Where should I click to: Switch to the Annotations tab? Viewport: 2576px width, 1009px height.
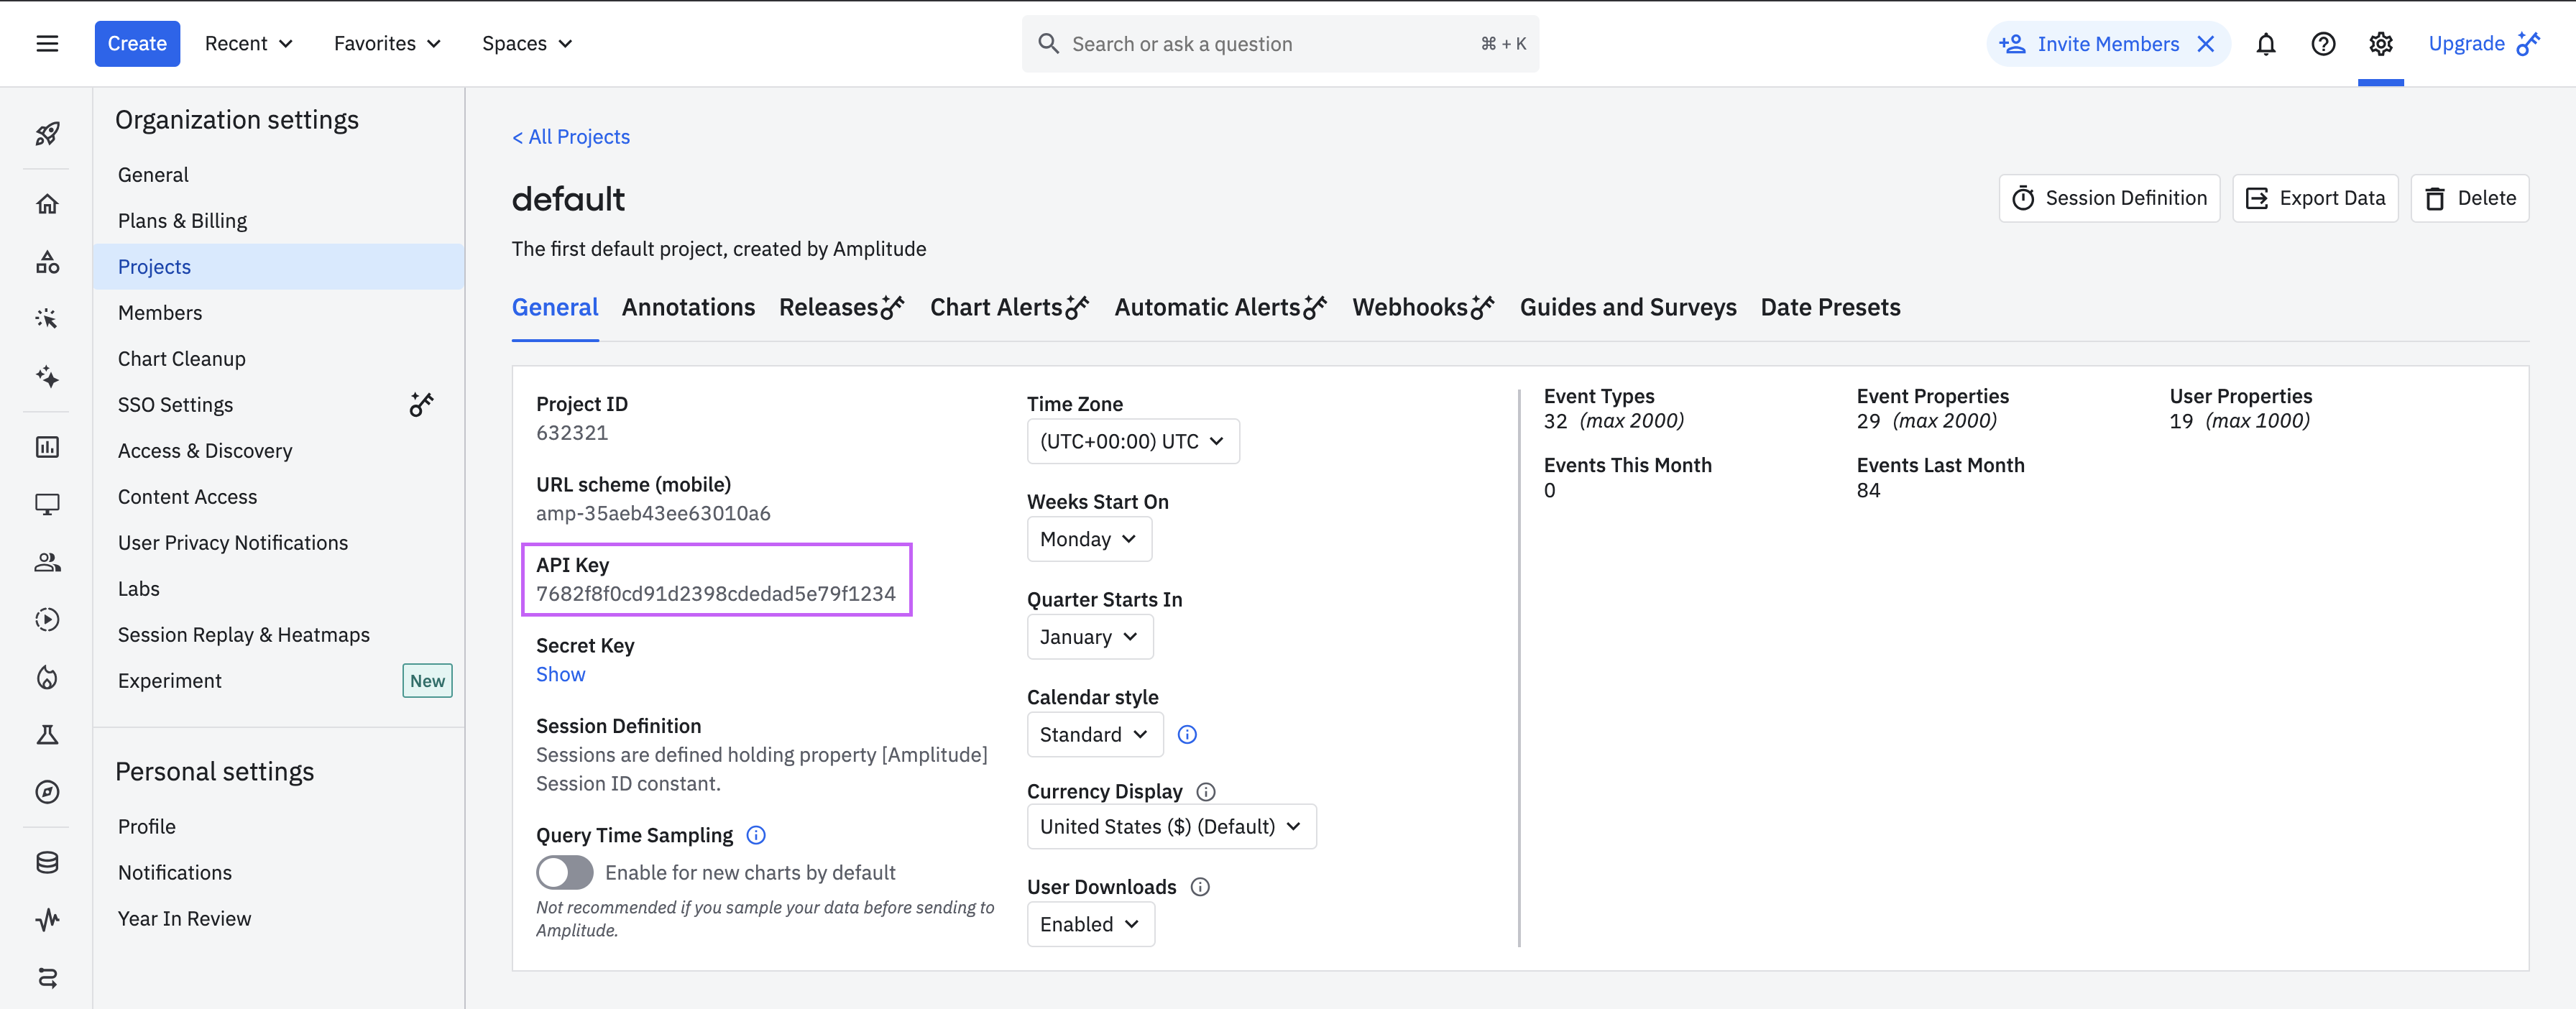pos(688,308)
